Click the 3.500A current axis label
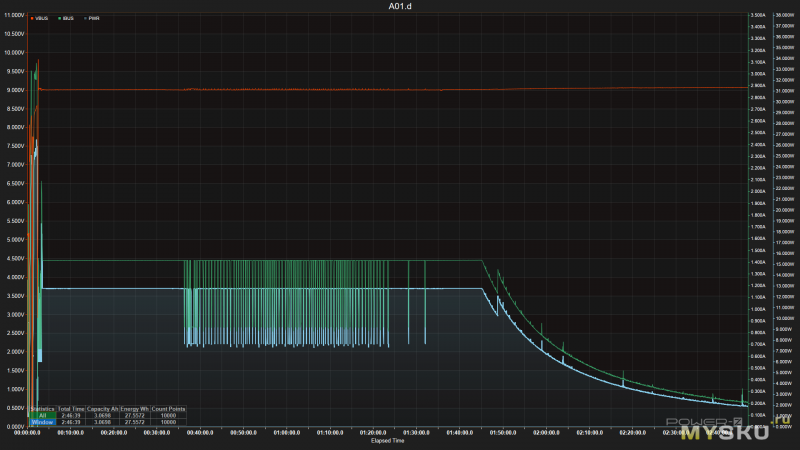The width and height of the screenshot is (800, 450). (758, 15)
